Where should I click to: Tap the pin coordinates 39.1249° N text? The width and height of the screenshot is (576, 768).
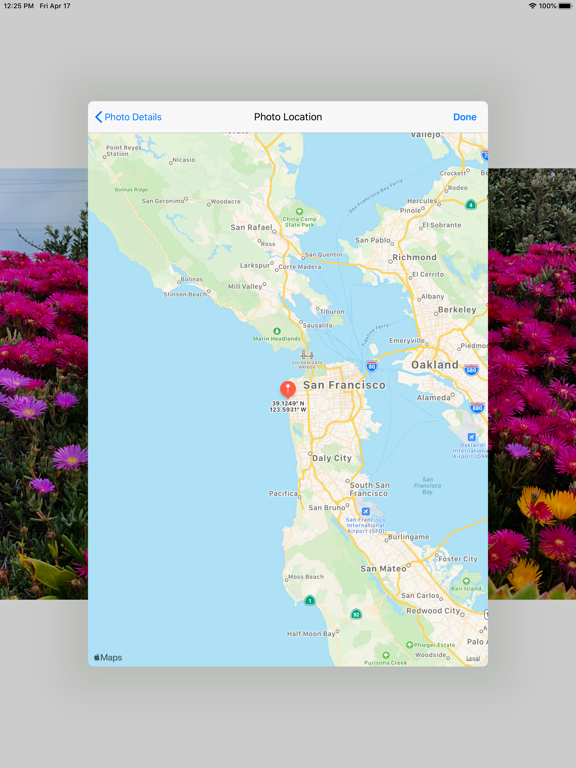(288, 404)
